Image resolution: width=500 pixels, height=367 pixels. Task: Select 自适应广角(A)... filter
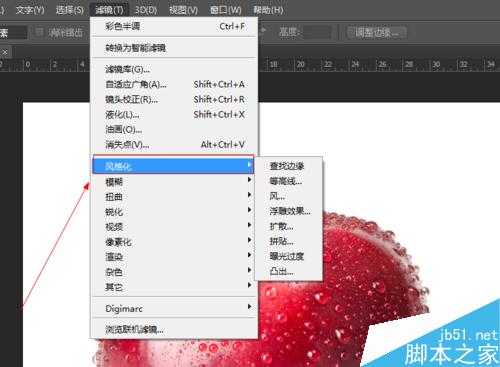click(174, 84)
